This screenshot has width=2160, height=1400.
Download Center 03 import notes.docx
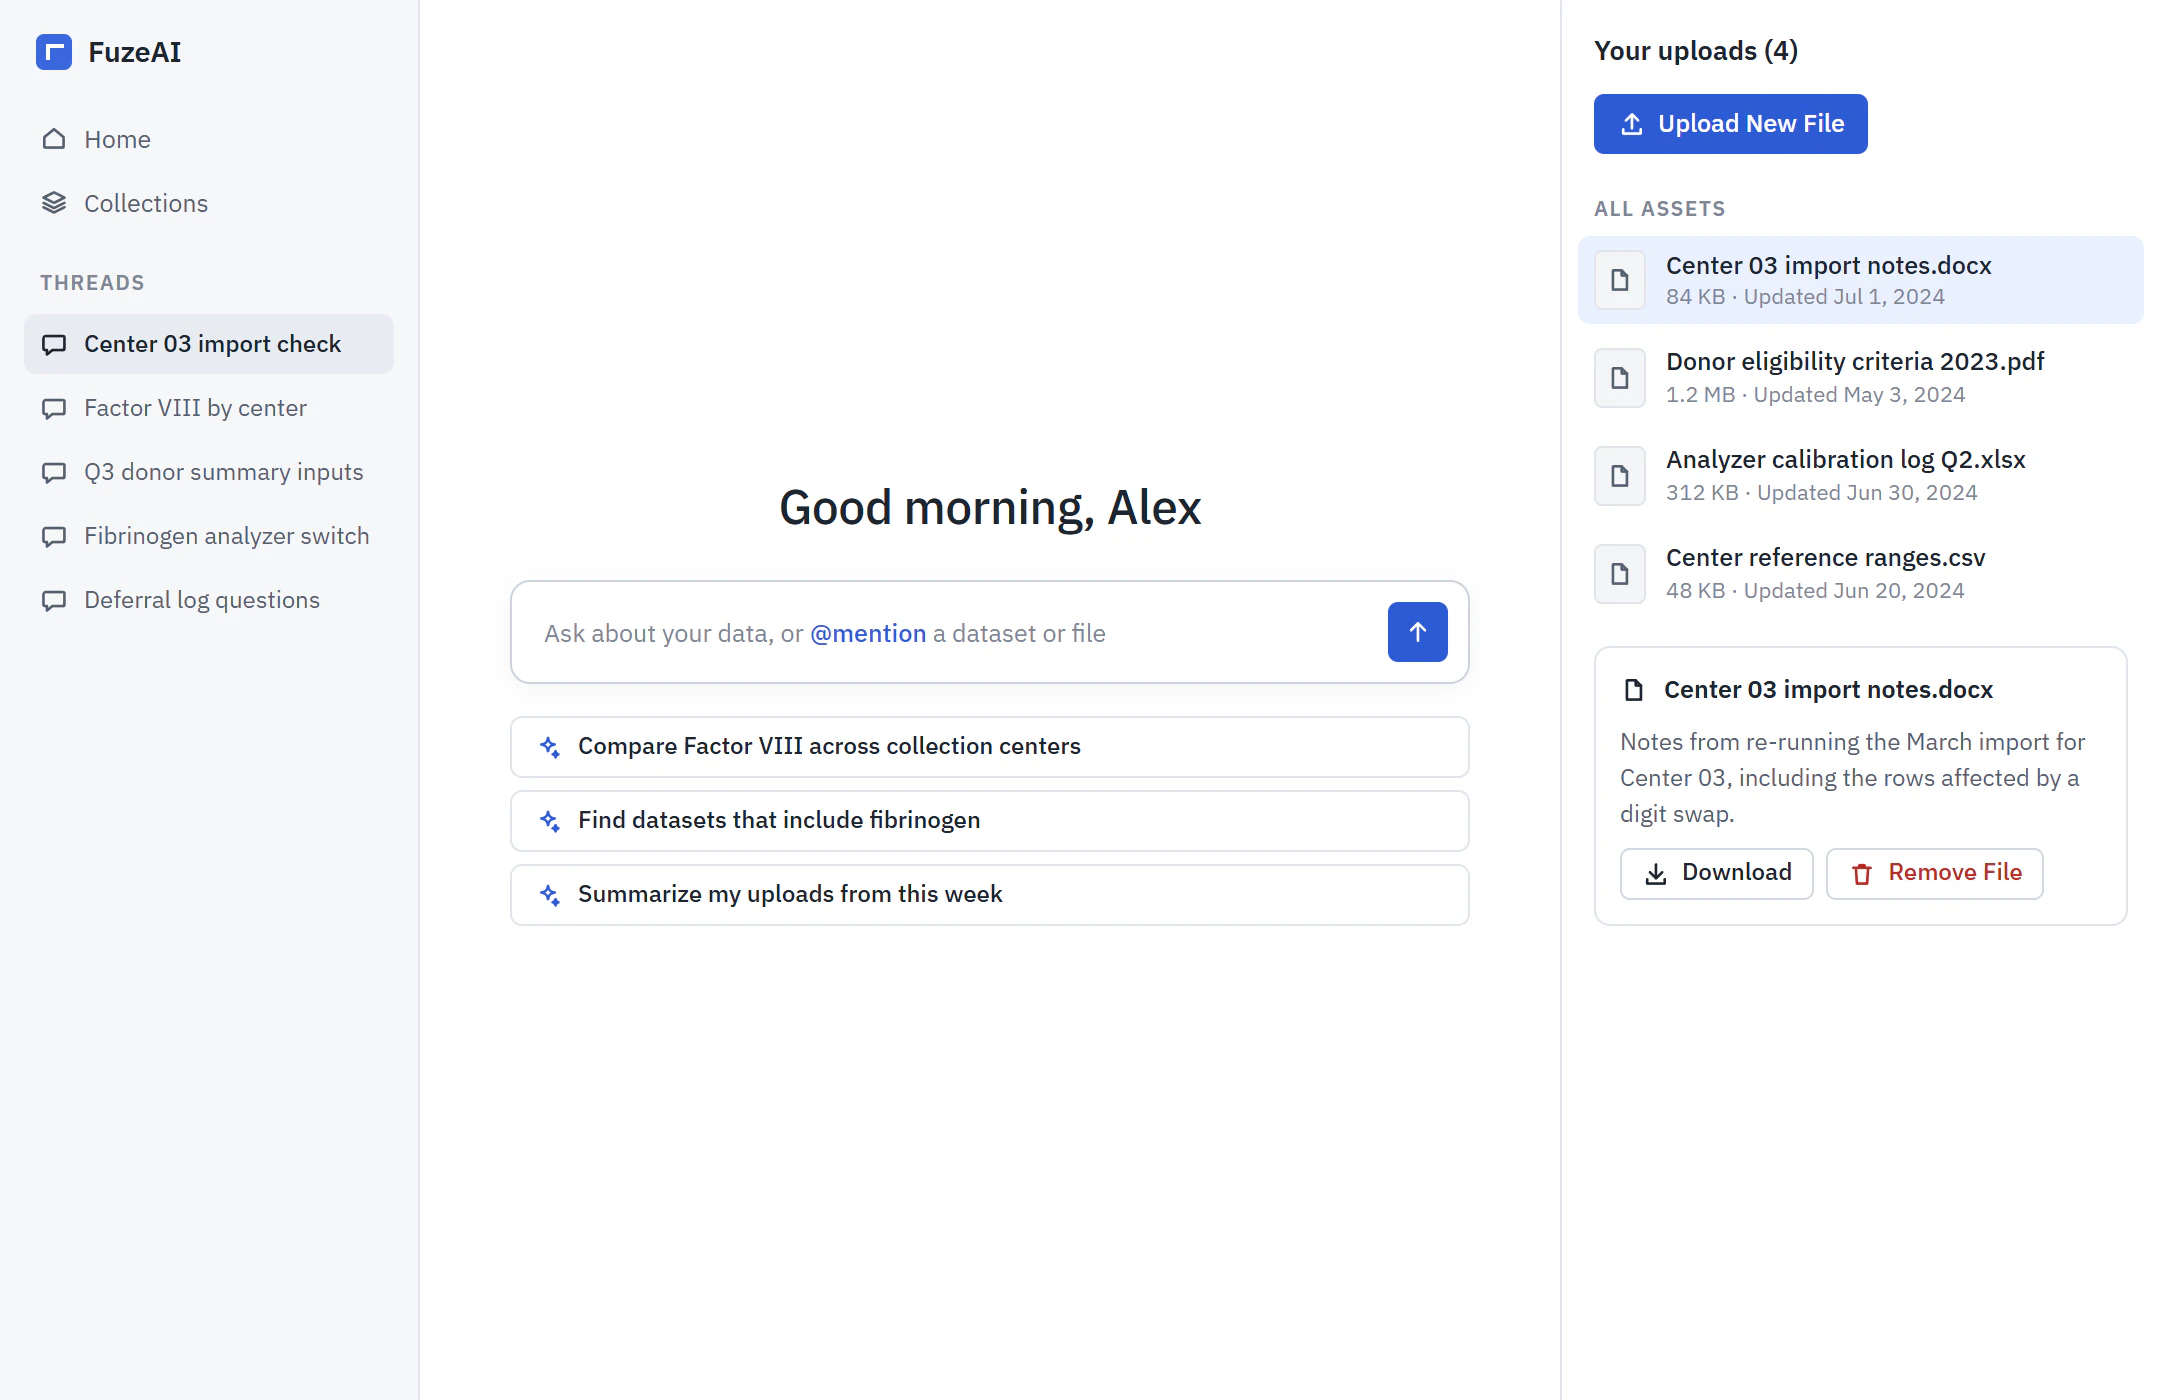coord(1716,873)
